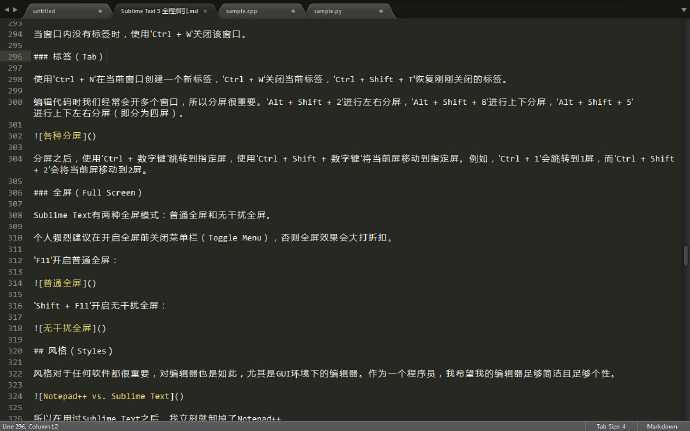Close the untitled tab
This screenshot has height=431, width=690.
[100, 11]
